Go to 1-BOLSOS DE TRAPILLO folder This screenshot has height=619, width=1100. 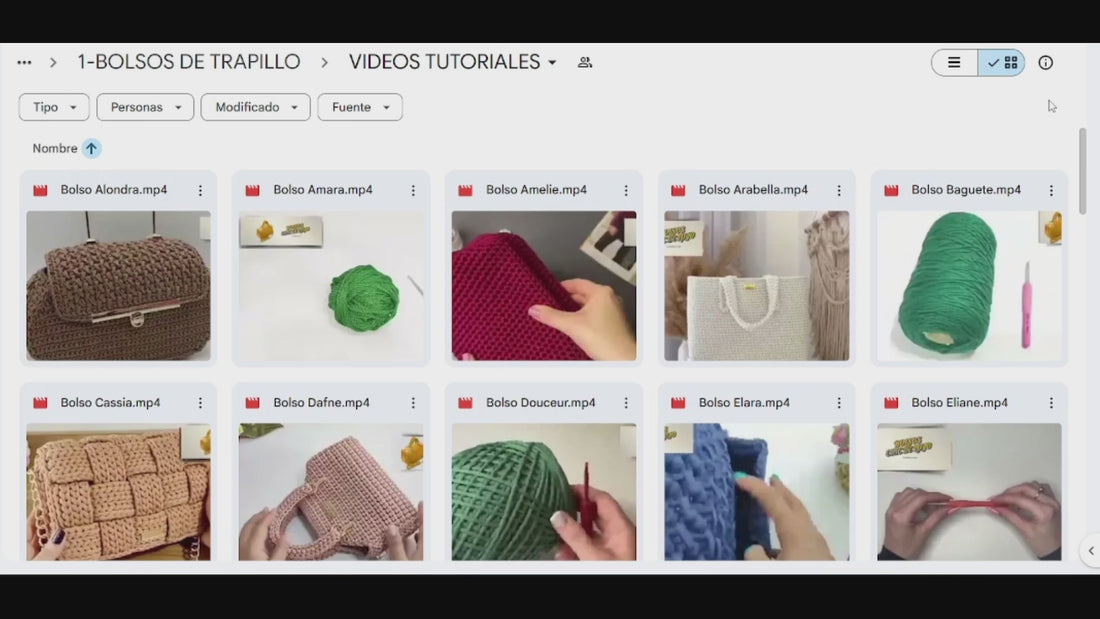pyautogui.click(x=189, y=62)
